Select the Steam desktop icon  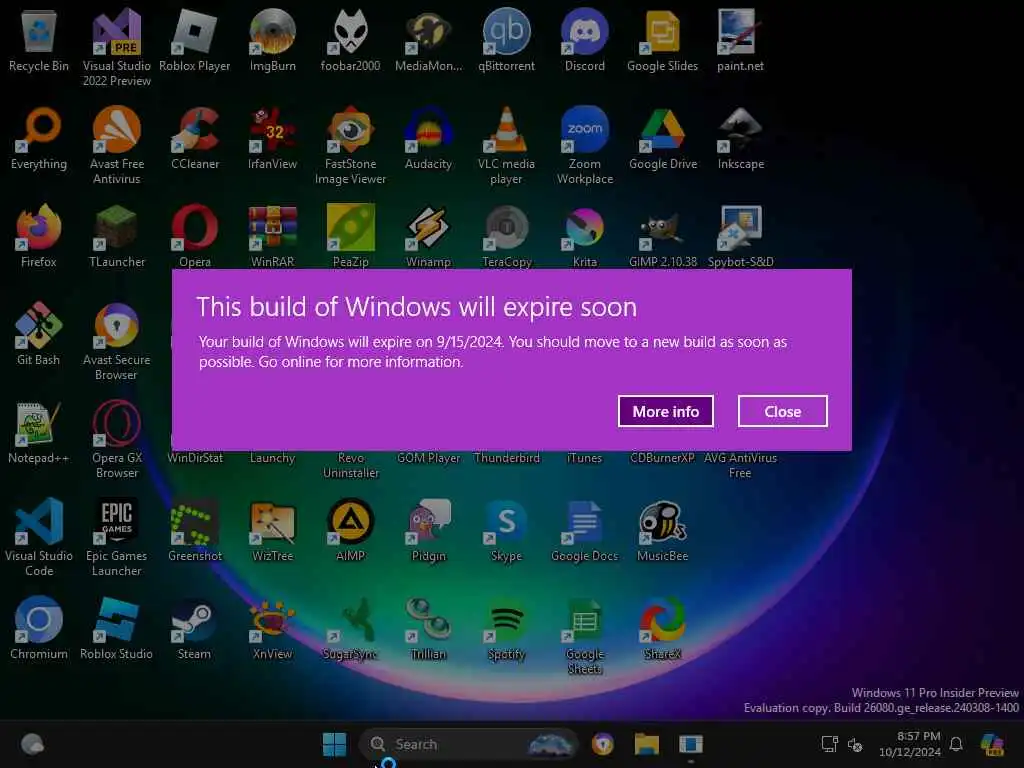195,628
